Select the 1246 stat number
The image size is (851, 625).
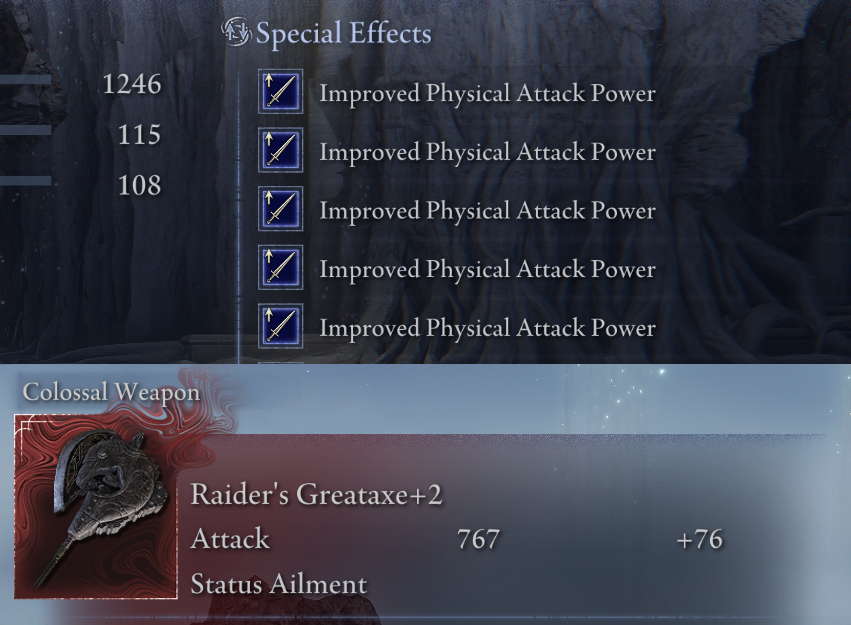click(132, 84)
